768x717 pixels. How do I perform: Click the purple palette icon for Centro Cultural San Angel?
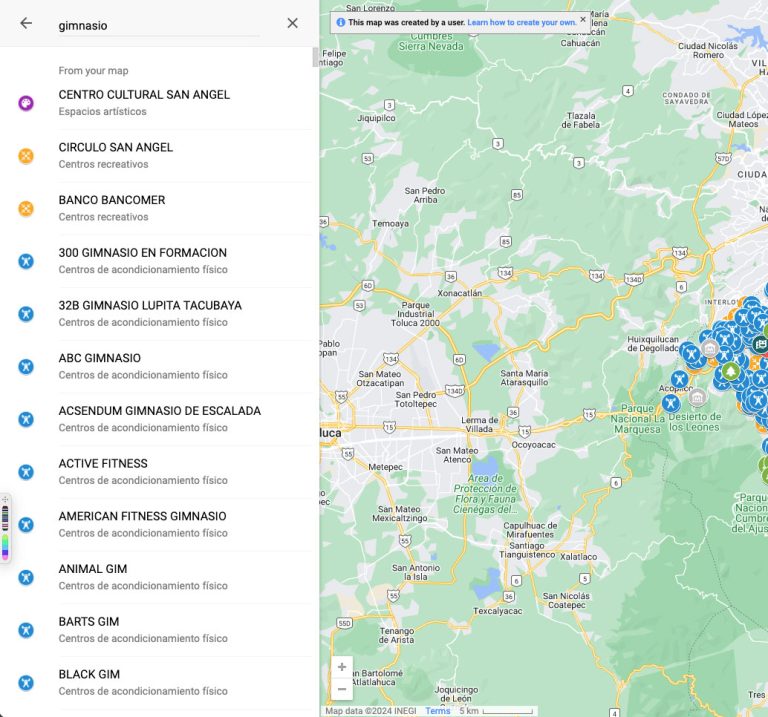26,103
